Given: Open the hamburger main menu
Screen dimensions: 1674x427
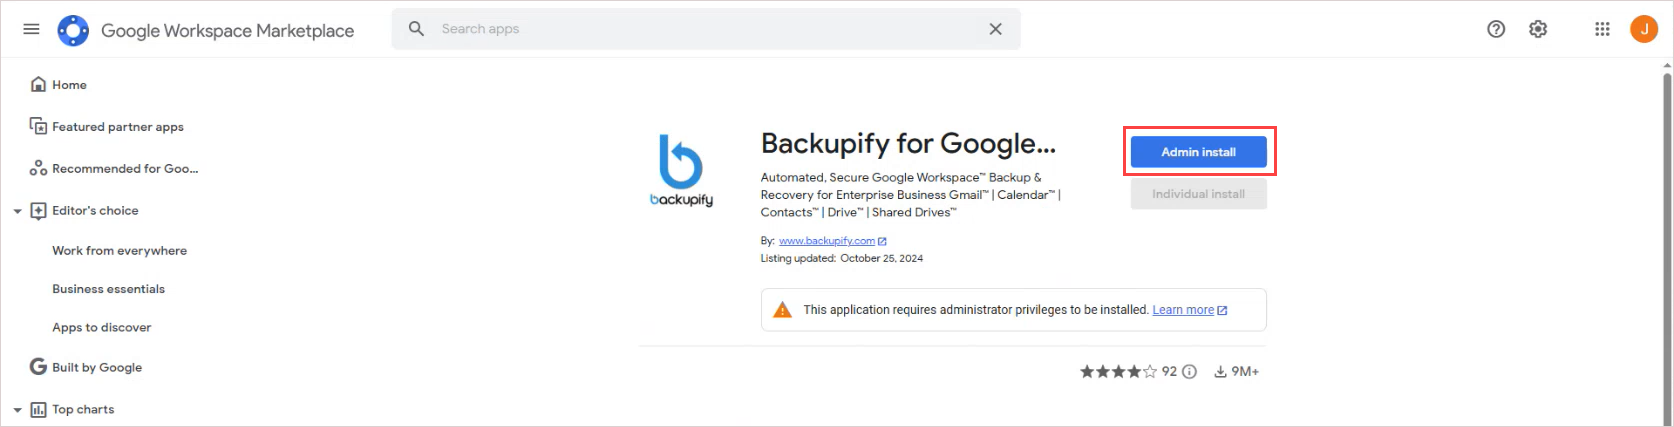Looking at the screenshot, I should [31, 29].
